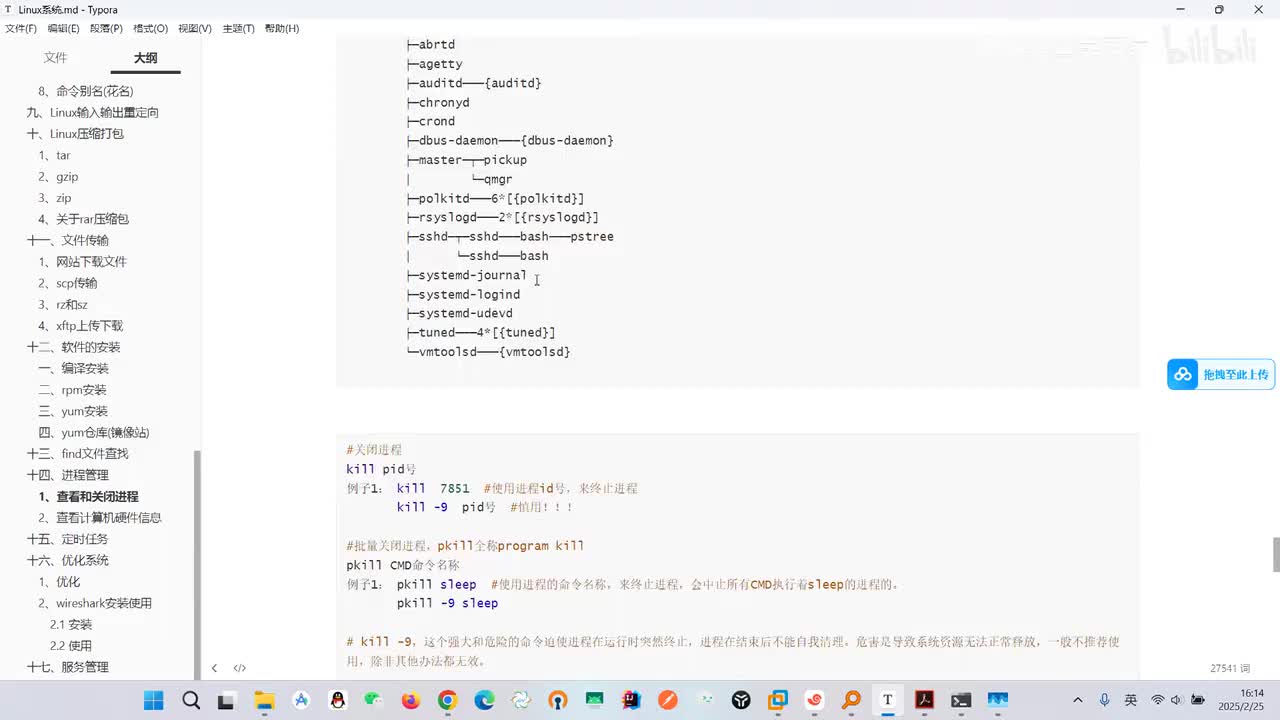Click the microphone icon in the system tray
The width and height of the screenshot is (1280, 720).
1104,700
